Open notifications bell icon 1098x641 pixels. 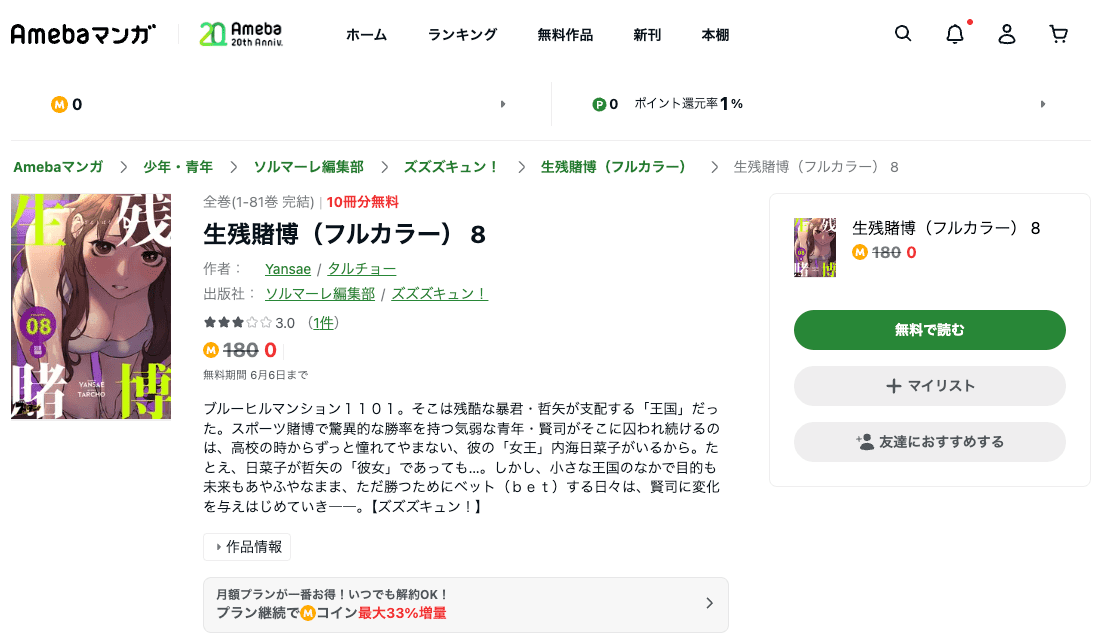click(x=955, y=34)
